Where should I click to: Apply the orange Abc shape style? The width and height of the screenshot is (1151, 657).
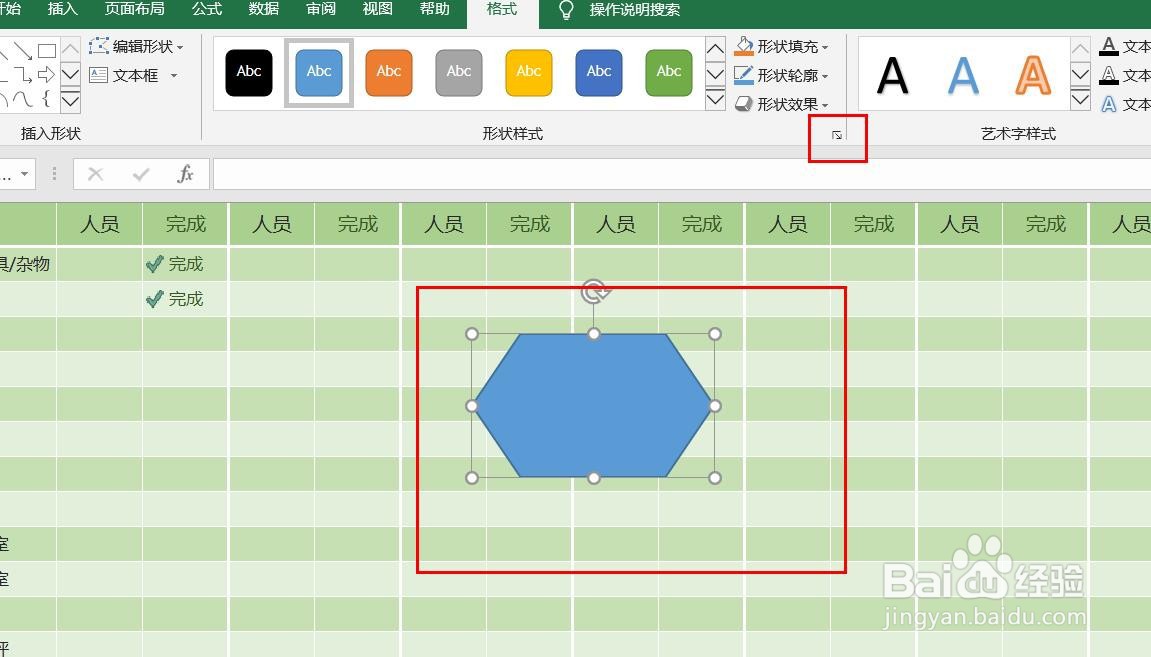(x=389, y=72)
